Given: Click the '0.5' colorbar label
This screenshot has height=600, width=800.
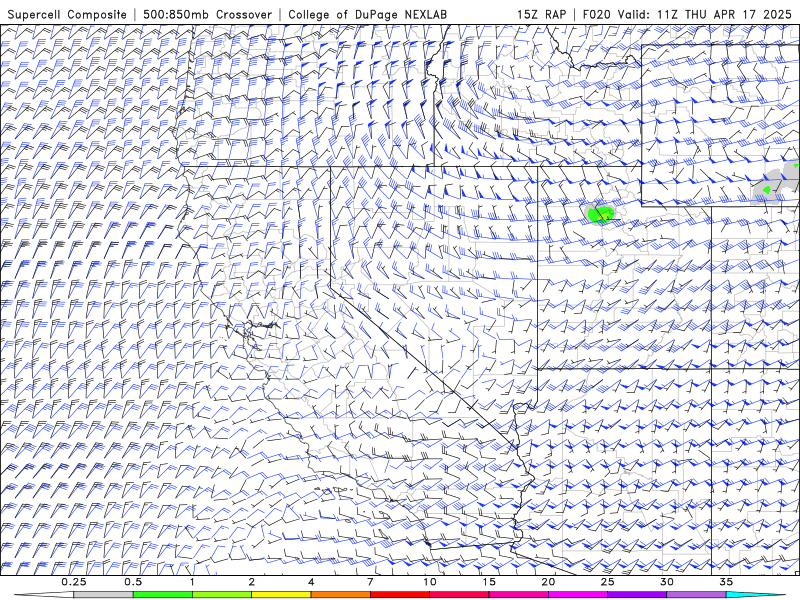Looking at the screenshot, I should click(x=133, y=582).
